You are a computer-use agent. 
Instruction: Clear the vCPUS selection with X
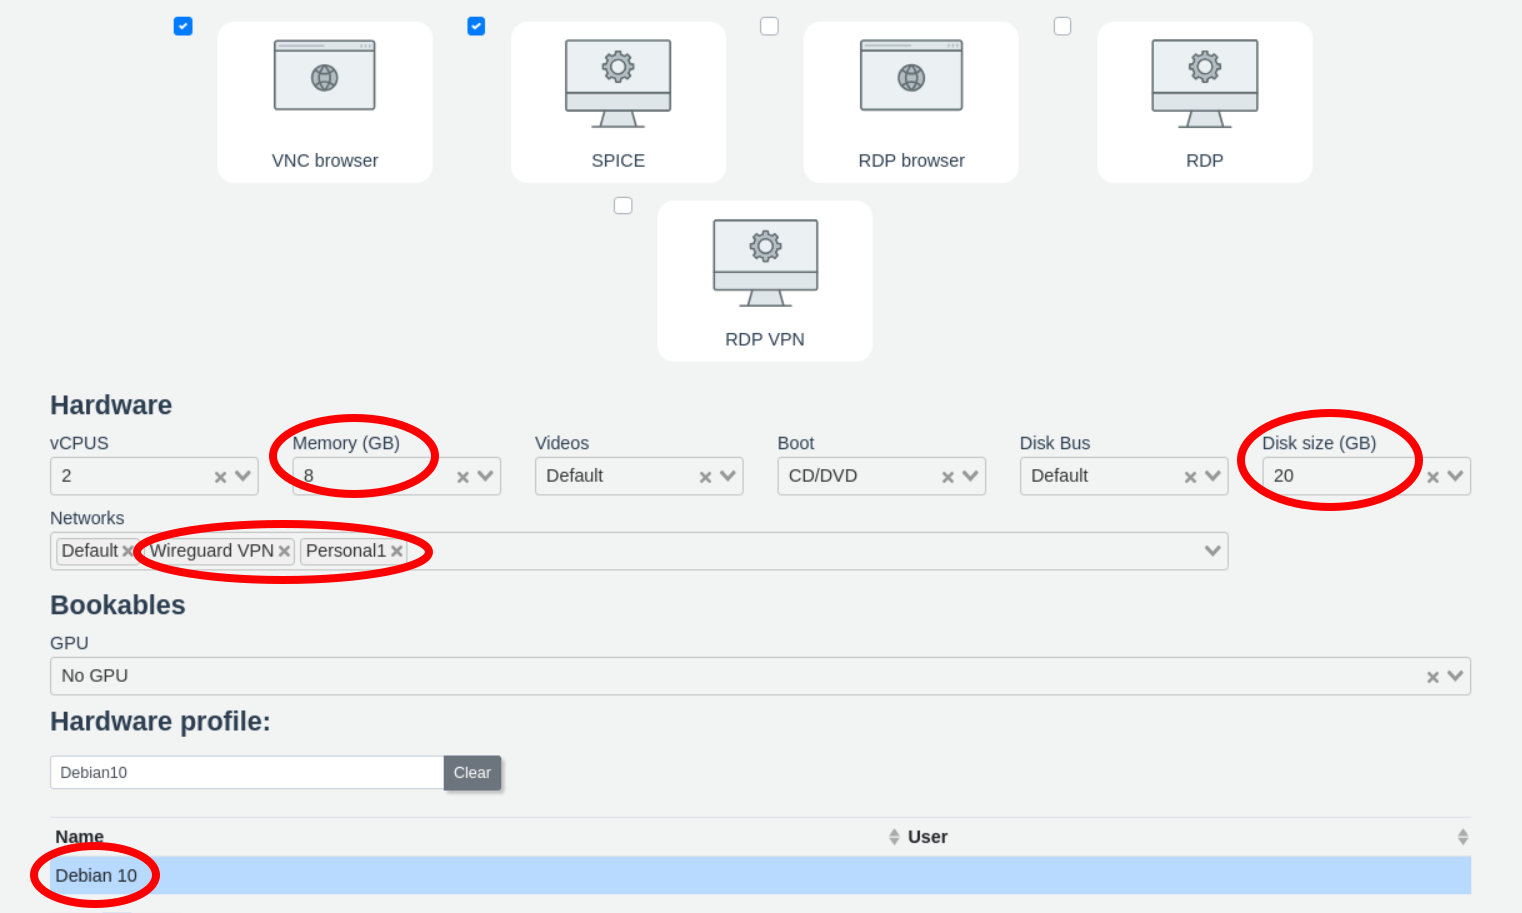(220, 477)
